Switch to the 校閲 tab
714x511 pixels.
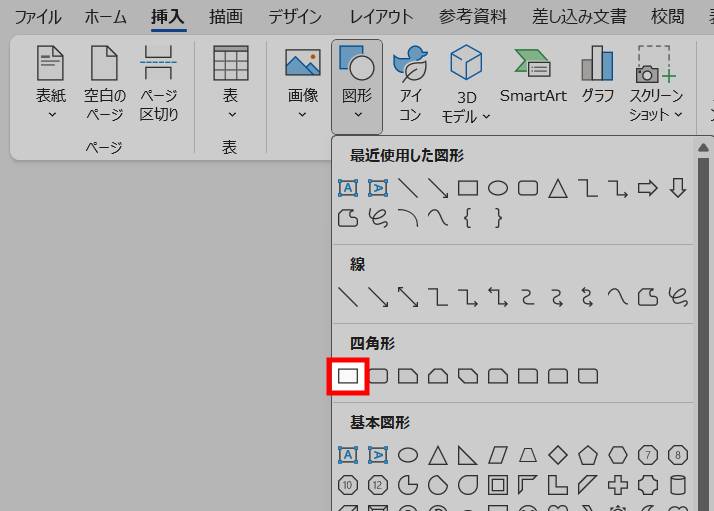tap(668, 17)
